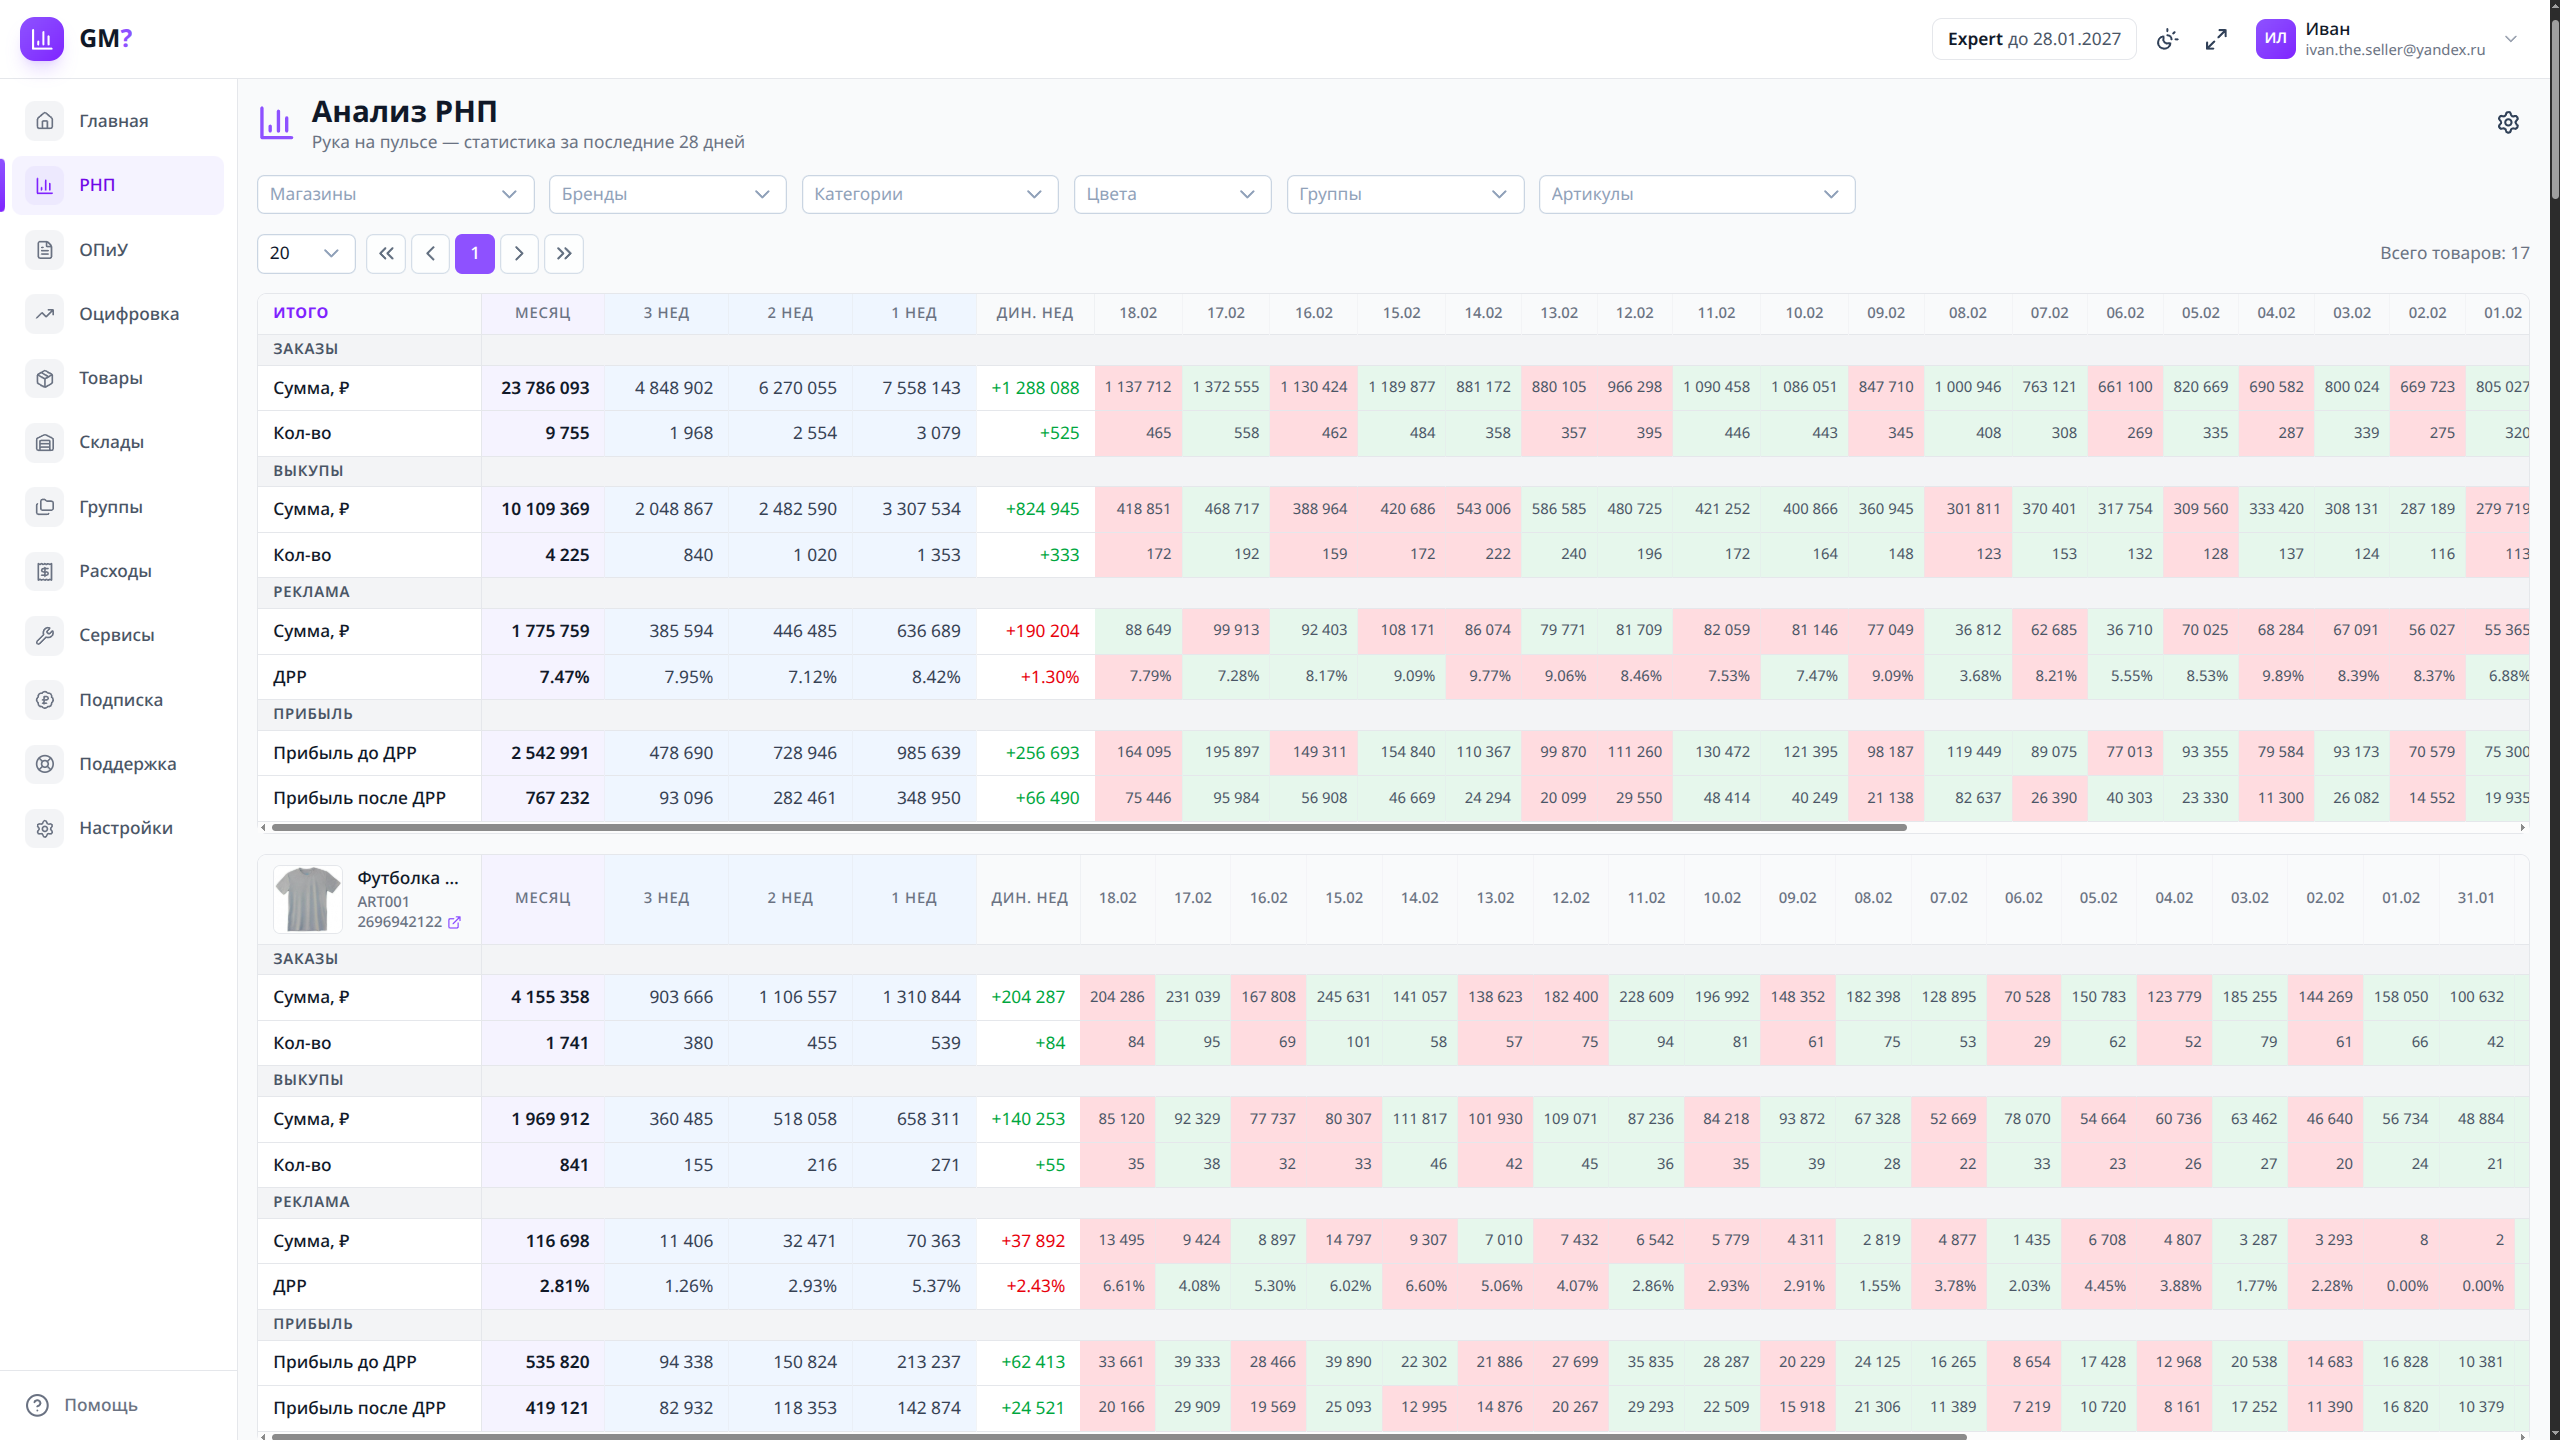Navigate to the ОПиУ menu item
Screen dimensions: 2560x1440
(x=104, y=250)
